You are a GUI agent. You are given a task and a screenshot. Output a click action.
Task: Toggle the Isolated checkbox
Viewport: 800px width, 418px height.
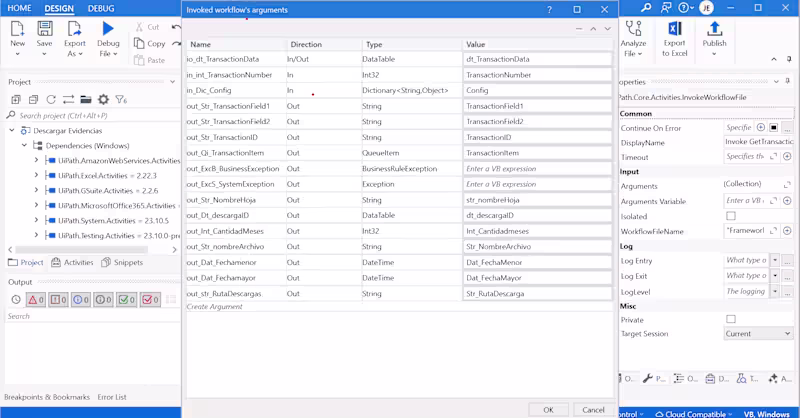coord(731,216)
